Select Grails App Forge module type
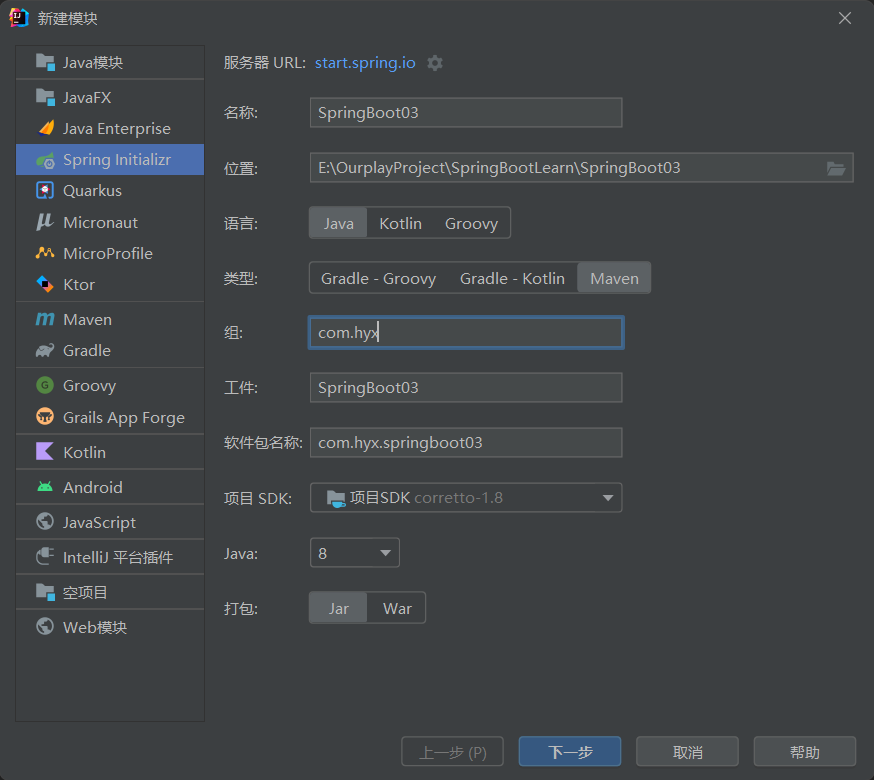This screenshot has height=780, width=874. coord(110,417)
